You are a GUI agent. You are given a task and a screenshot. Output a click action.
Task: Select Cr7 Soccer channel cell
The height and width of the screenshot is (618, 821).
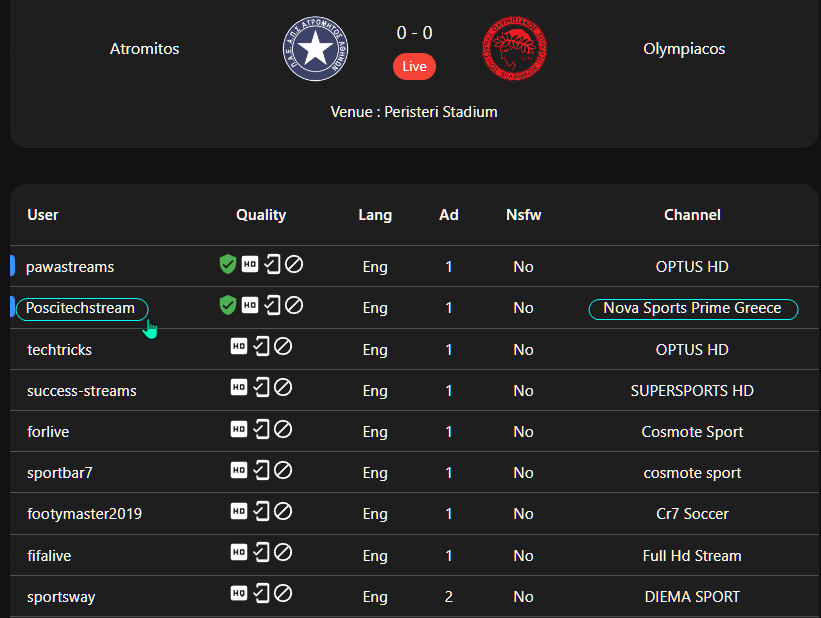pos(692,514)
